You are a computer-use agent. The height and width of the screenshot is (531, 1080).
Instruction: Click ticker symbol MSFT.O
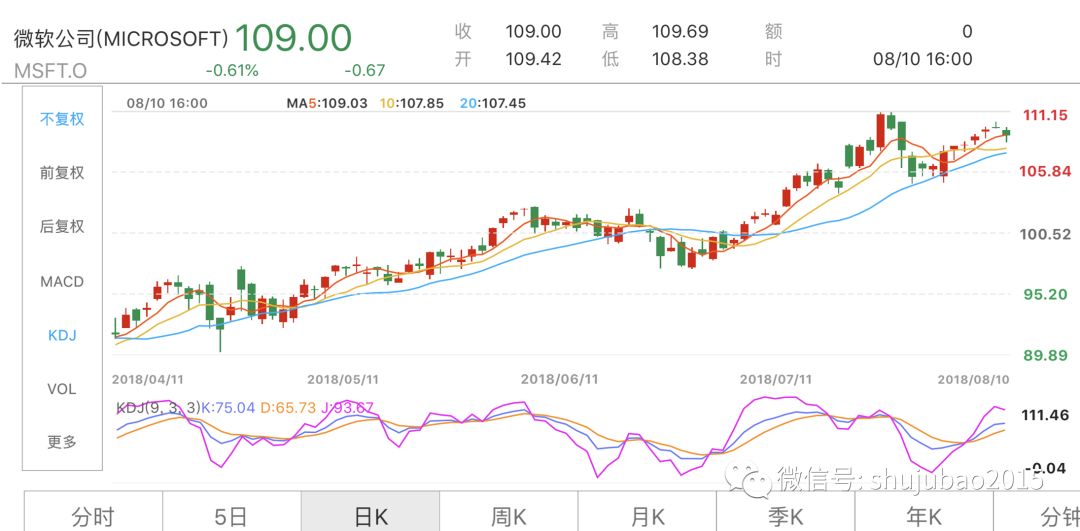(x=50, y=71)
